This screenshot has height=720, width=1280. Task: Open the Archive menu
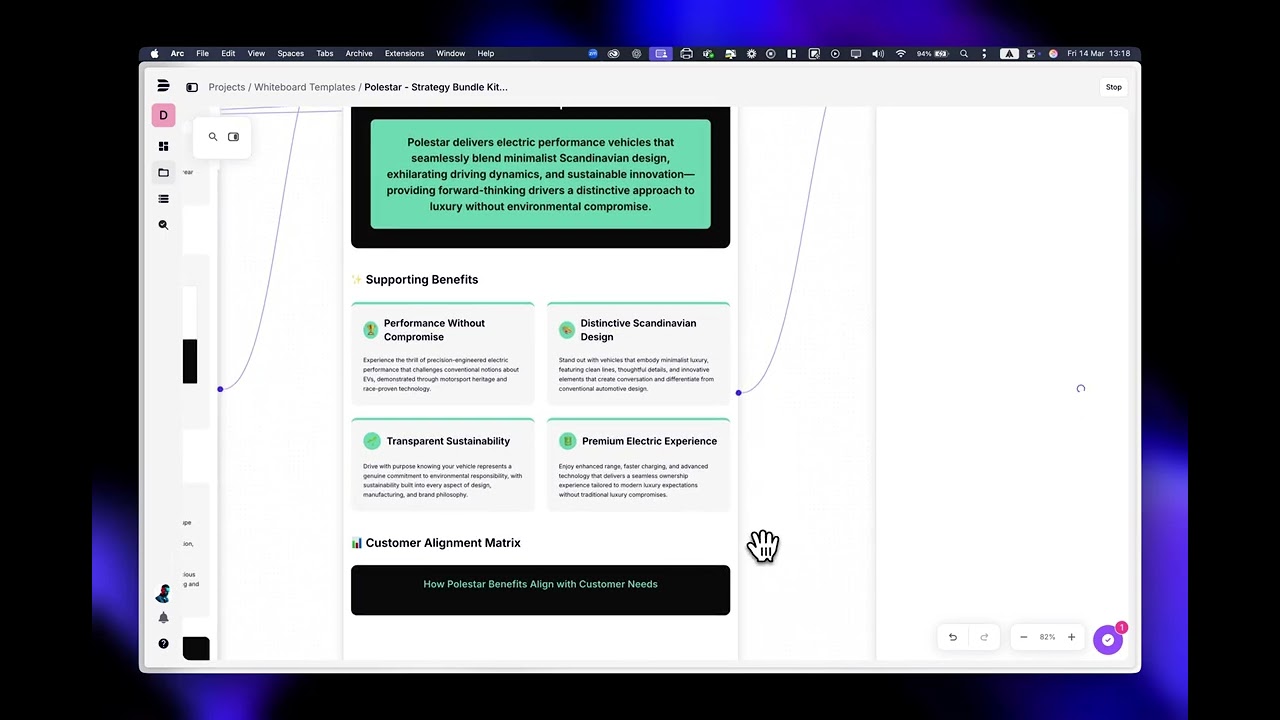[359, 53]
